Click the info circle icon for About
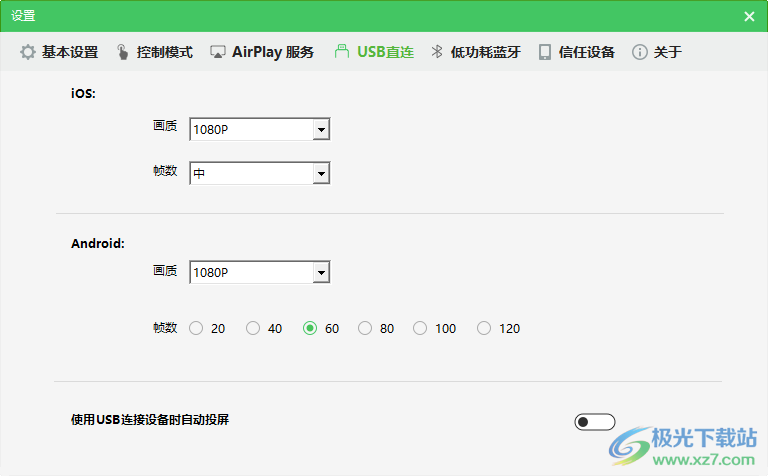Image resolution: width=768 pixels, height=476 pixels. [640, 52]
